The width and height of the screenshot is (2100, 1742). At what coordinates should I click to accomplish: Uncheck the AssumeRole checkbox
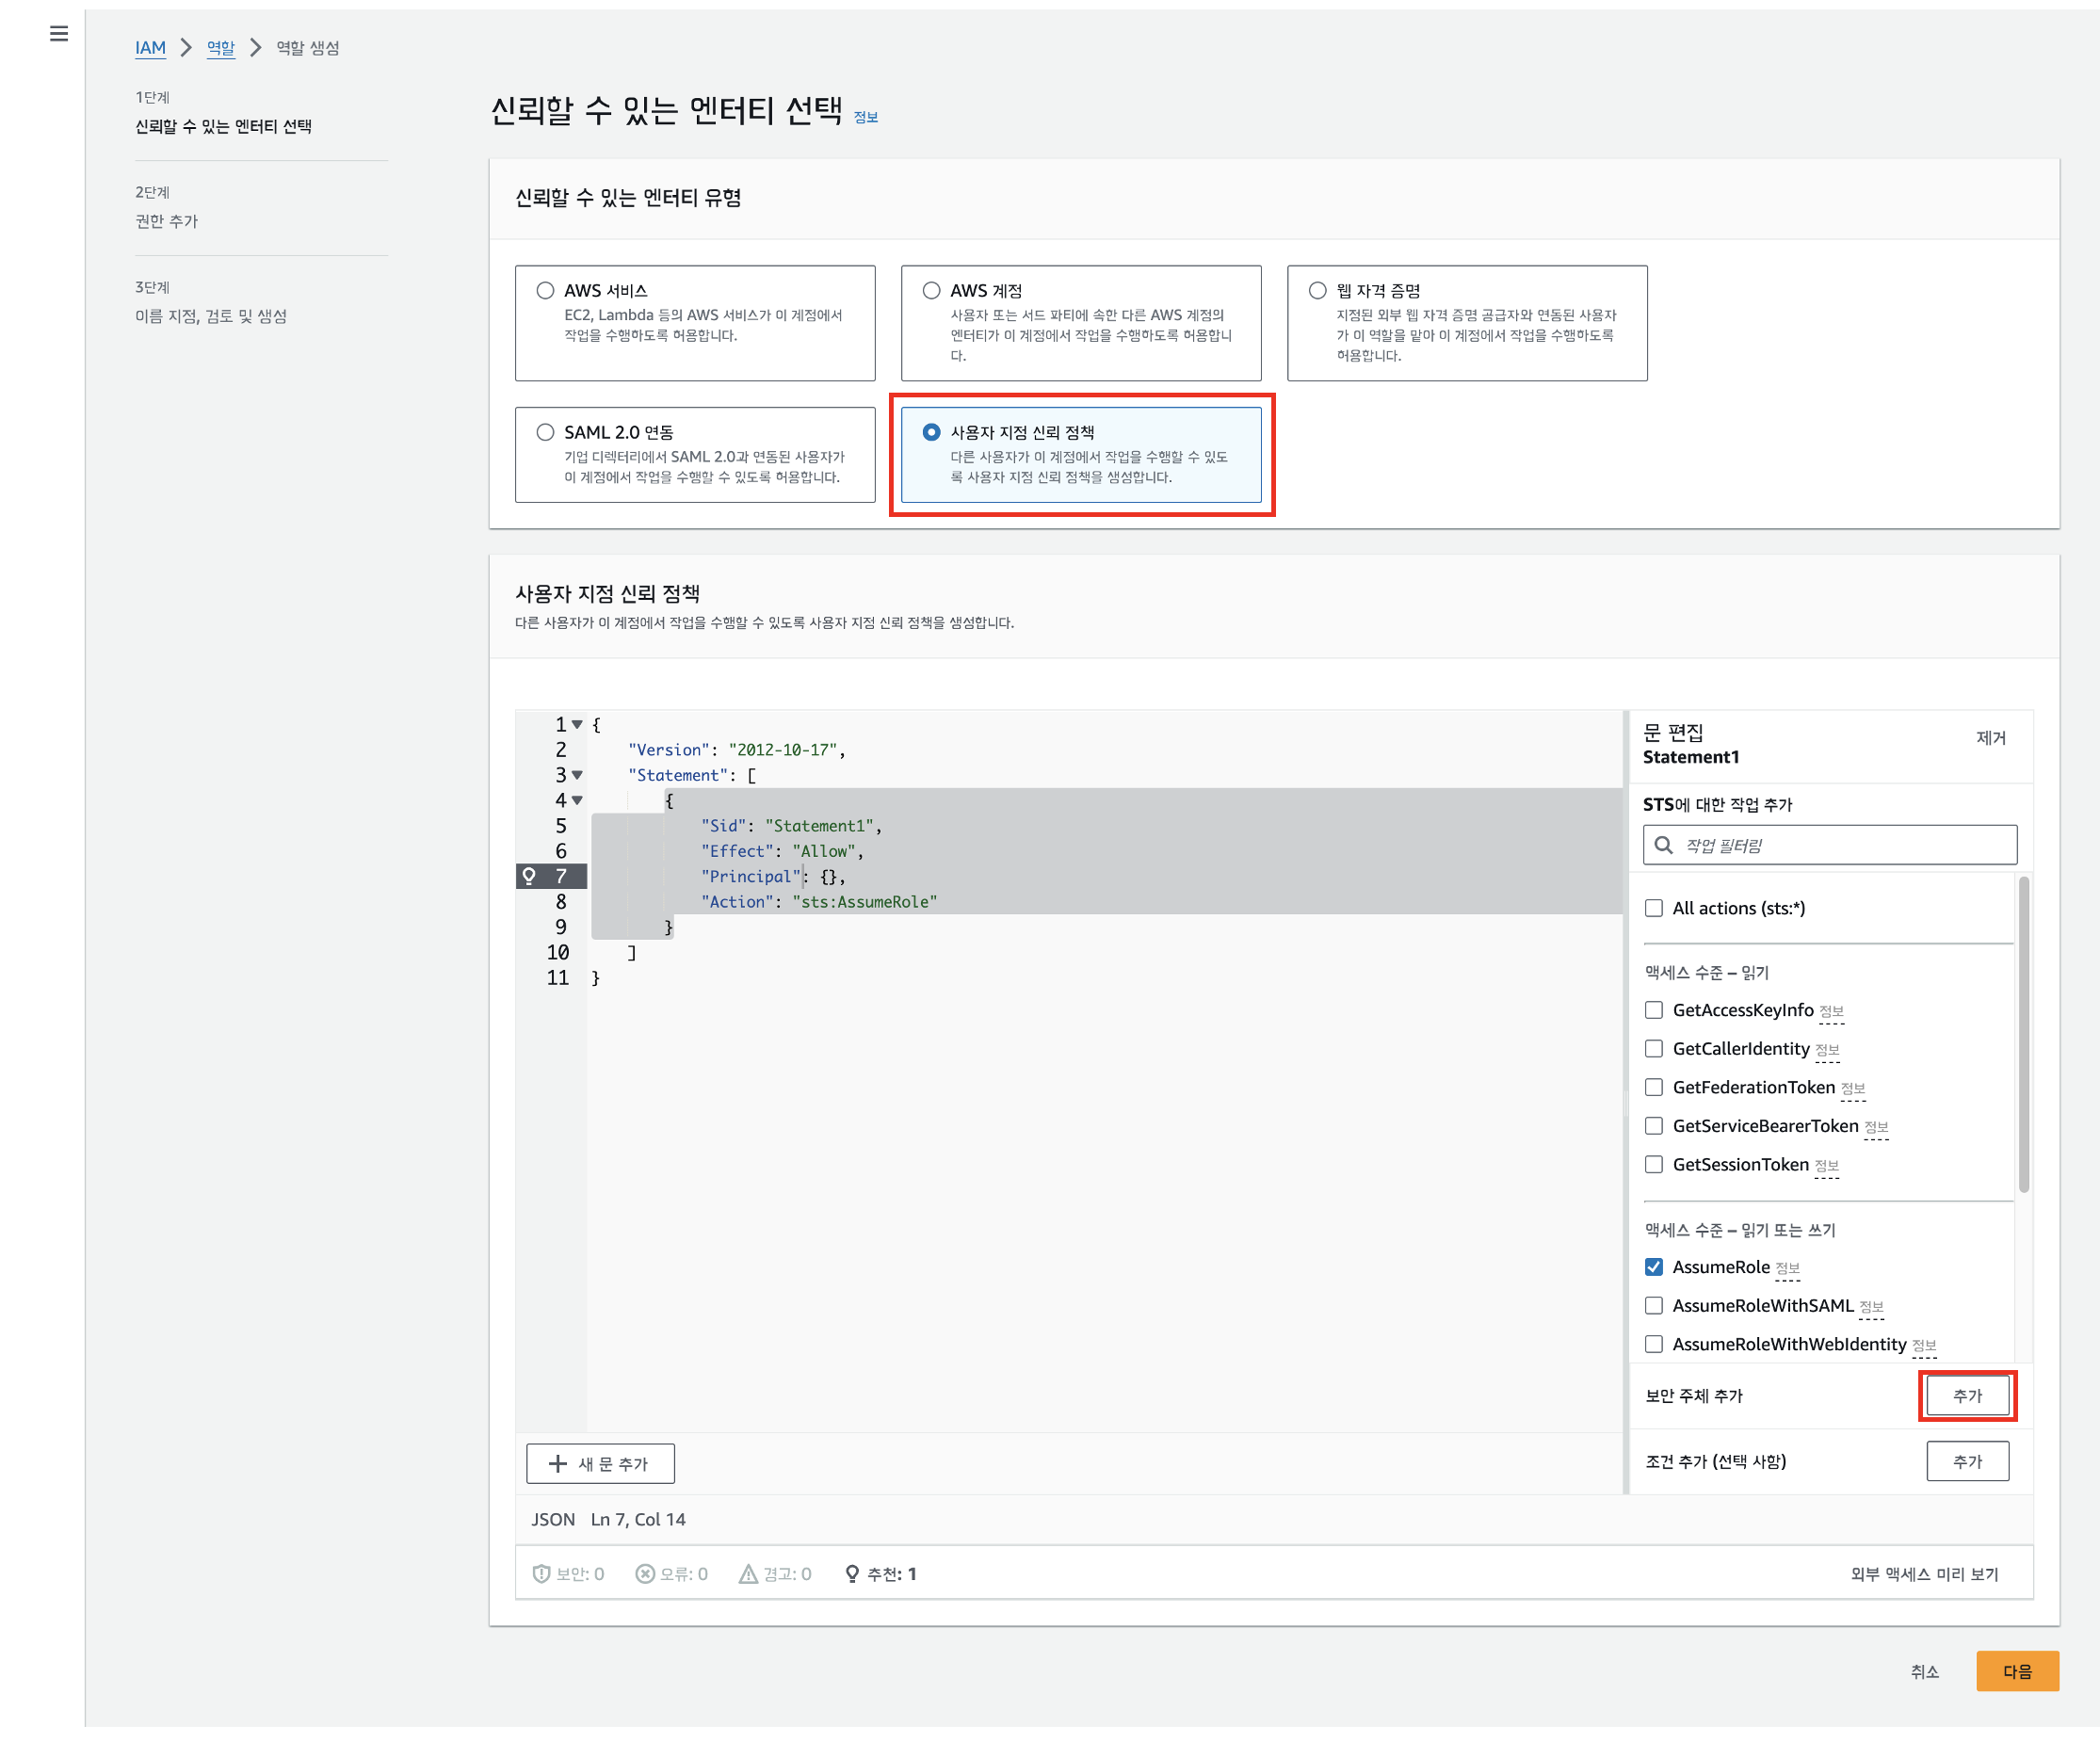[x=1654, y=1267]
